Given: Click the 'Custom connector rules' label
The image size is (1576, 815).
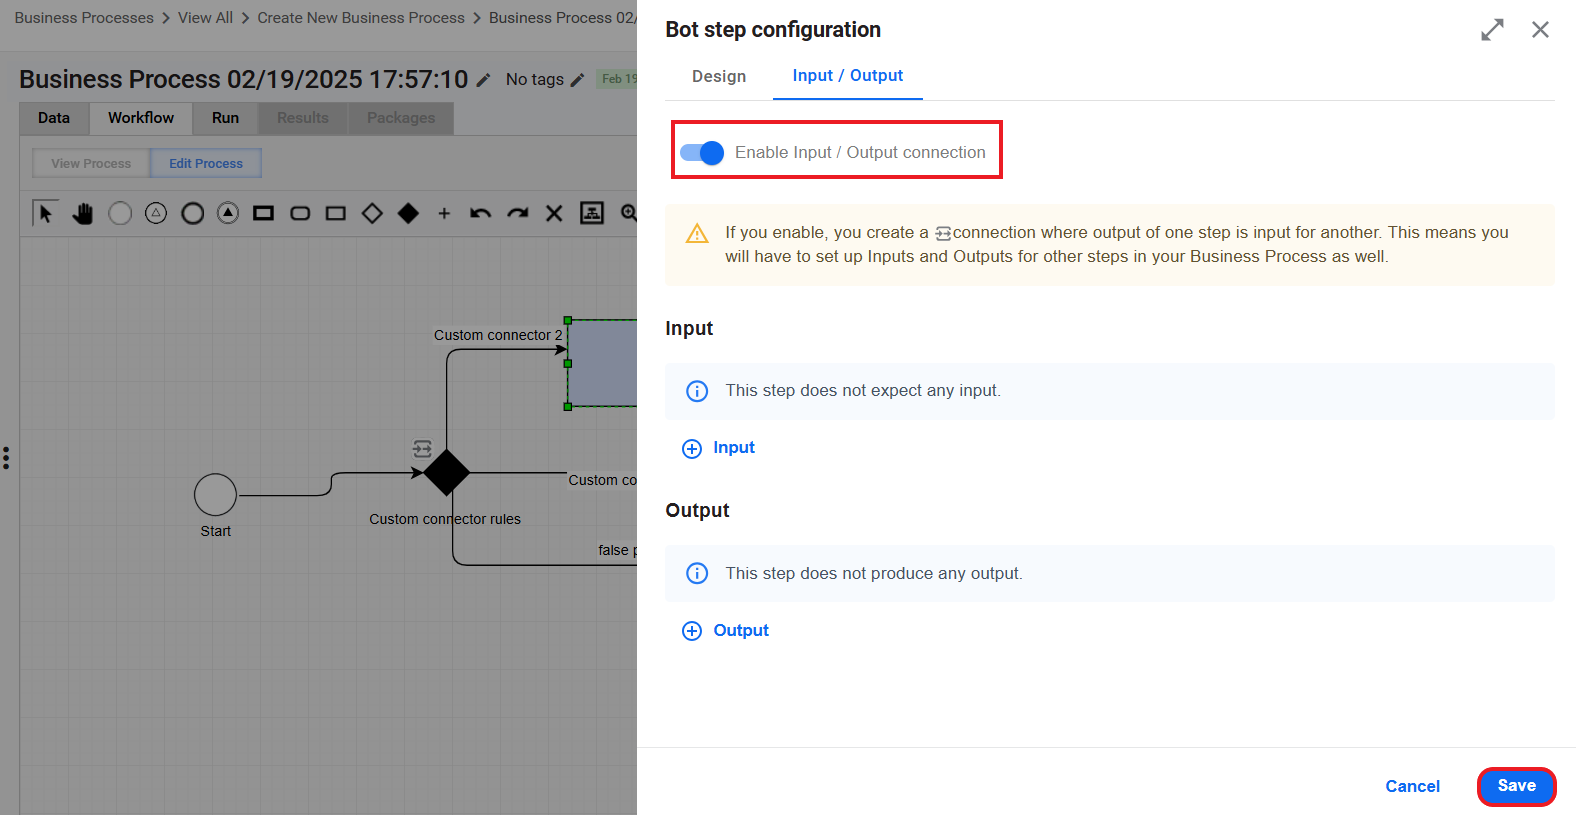Looking at the screenshot, I should 445,519.
